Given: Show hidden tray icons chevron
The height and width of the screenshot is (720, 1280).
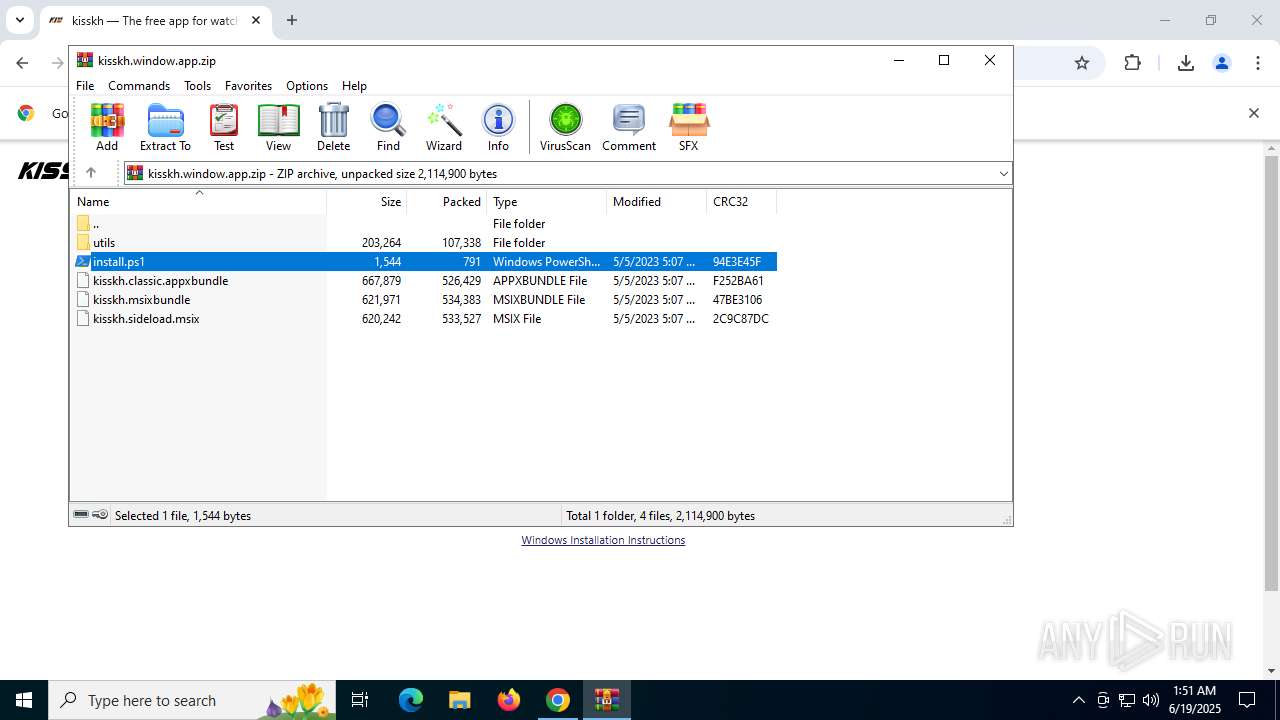Looking at the screenshot, I should (x=1078, y=700).
